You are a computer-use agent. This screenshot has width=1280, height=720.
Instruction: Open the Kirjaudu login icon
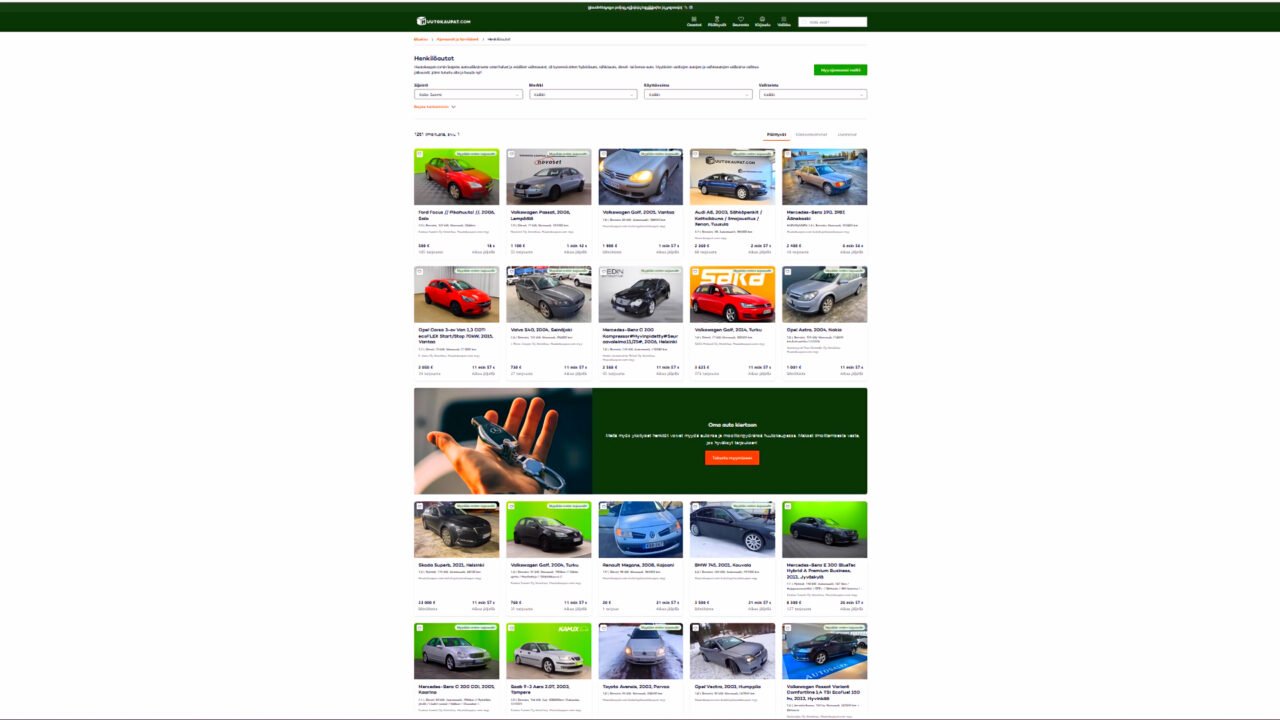tap(762, 20)
